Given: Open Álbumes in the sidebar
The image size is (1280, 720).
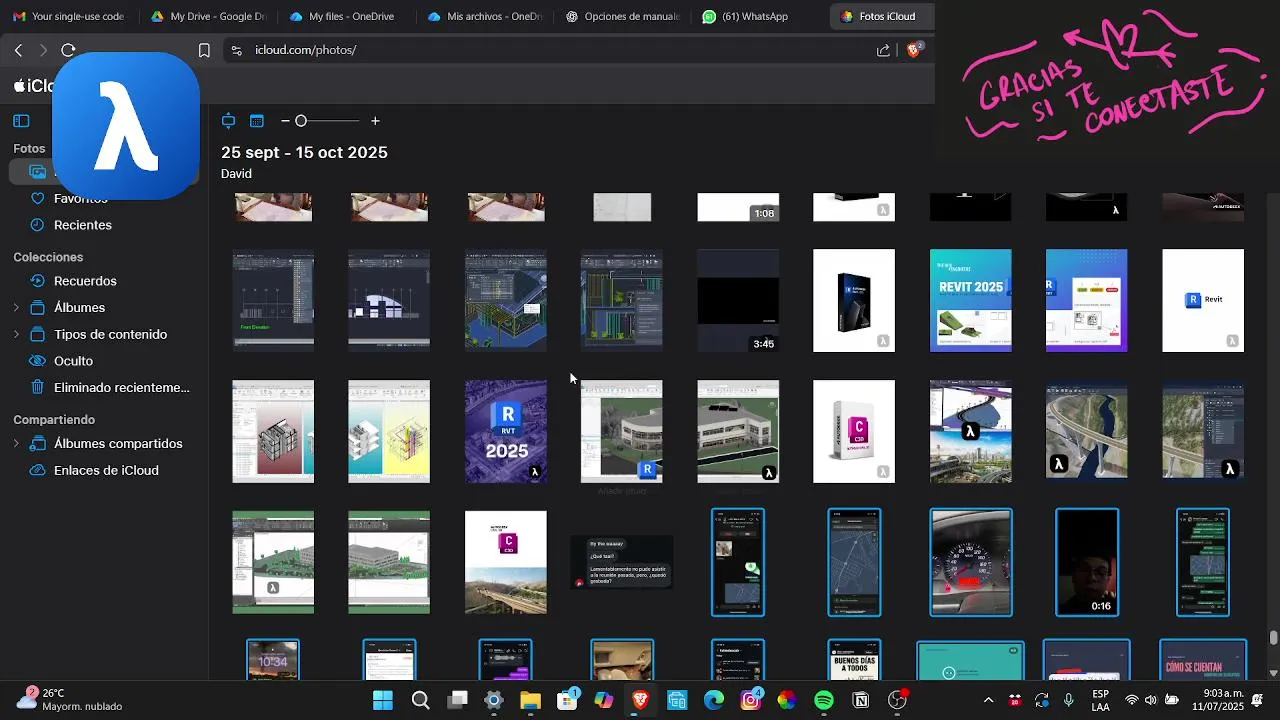Looking at the screenshot, I should [79, 308].
